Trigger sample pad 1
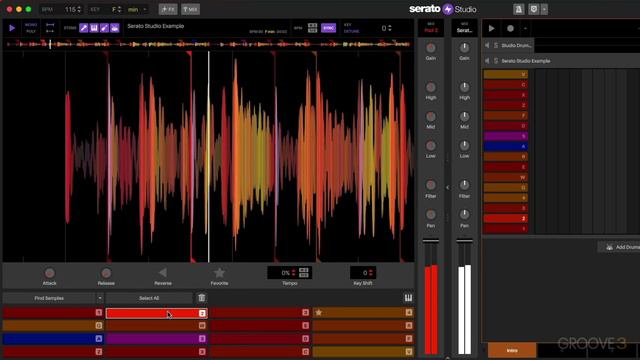Image resolution: width=640 pixels, height=360 pixels. point(53,313)
